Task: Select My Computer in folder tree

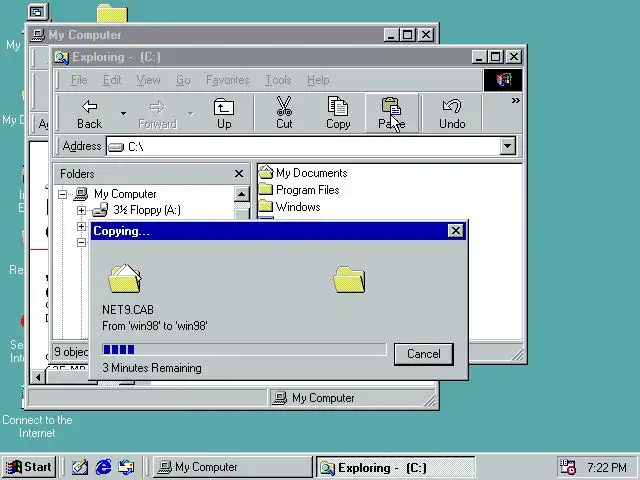Action: coord(125,194)
